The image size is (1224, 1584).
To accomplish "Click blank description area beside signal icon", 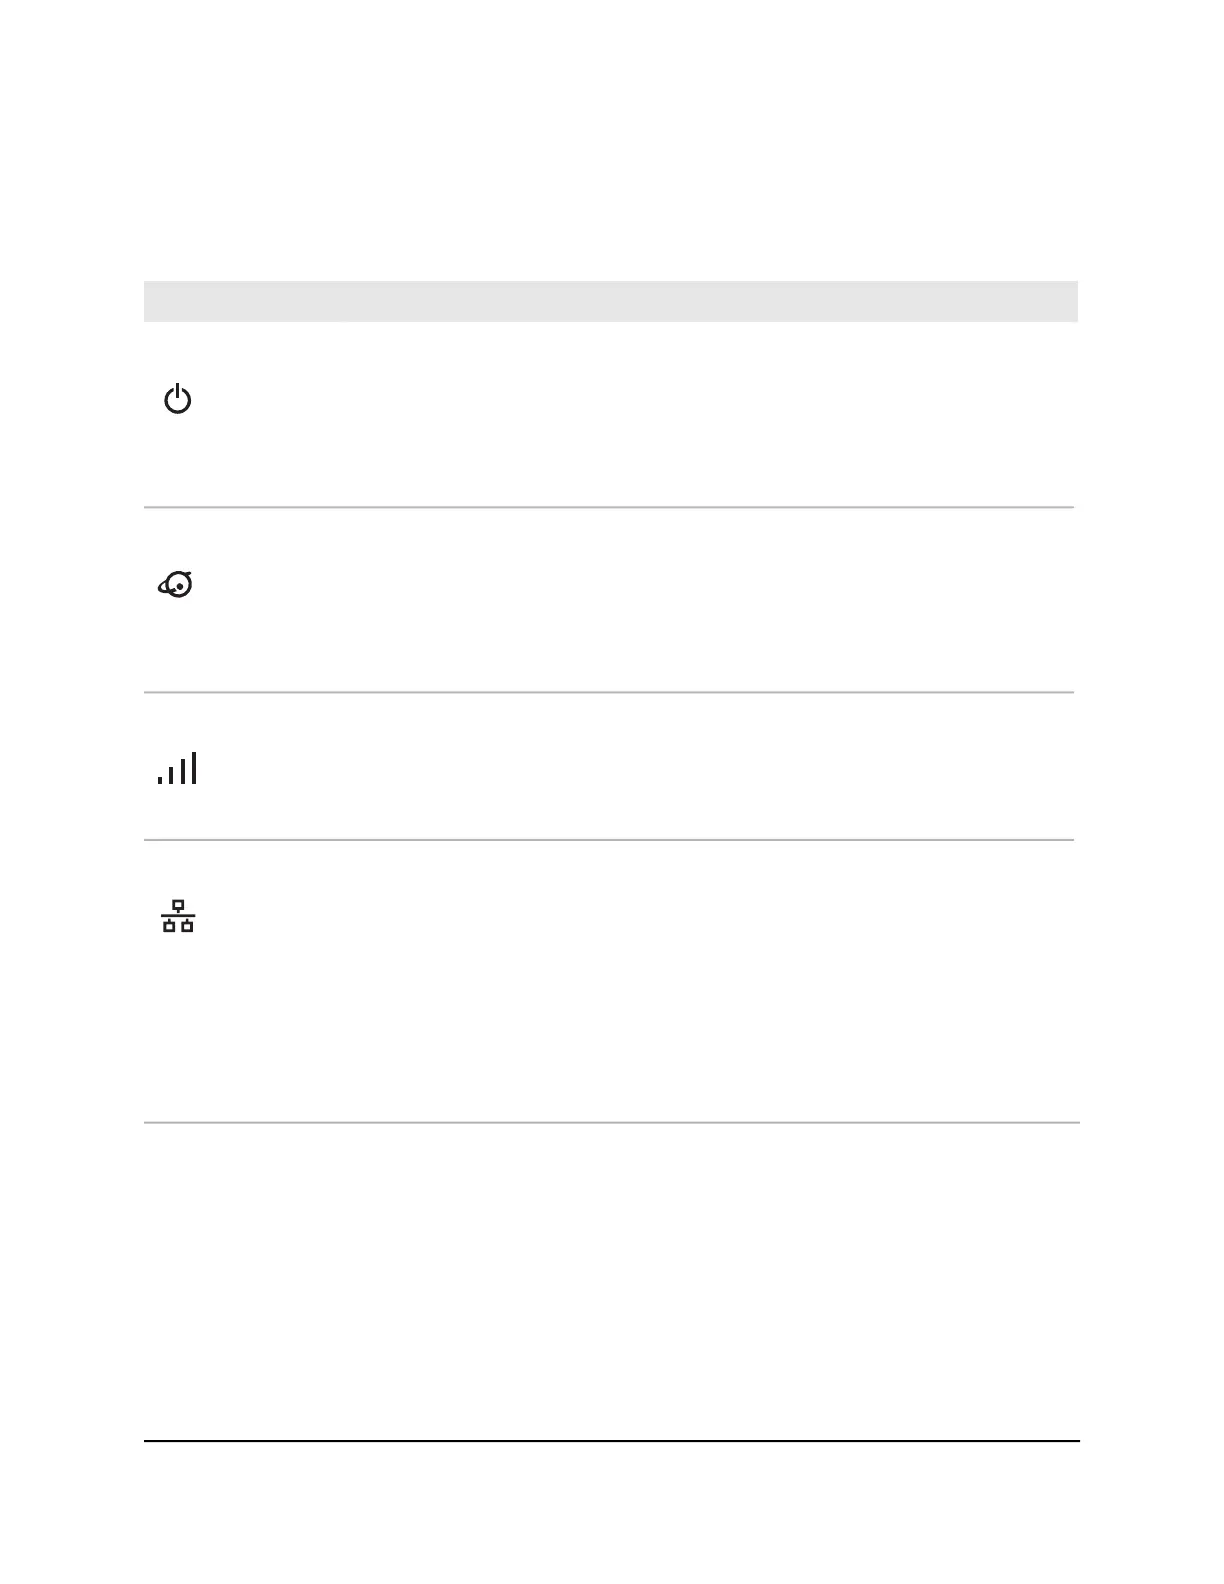I will 640,766.
